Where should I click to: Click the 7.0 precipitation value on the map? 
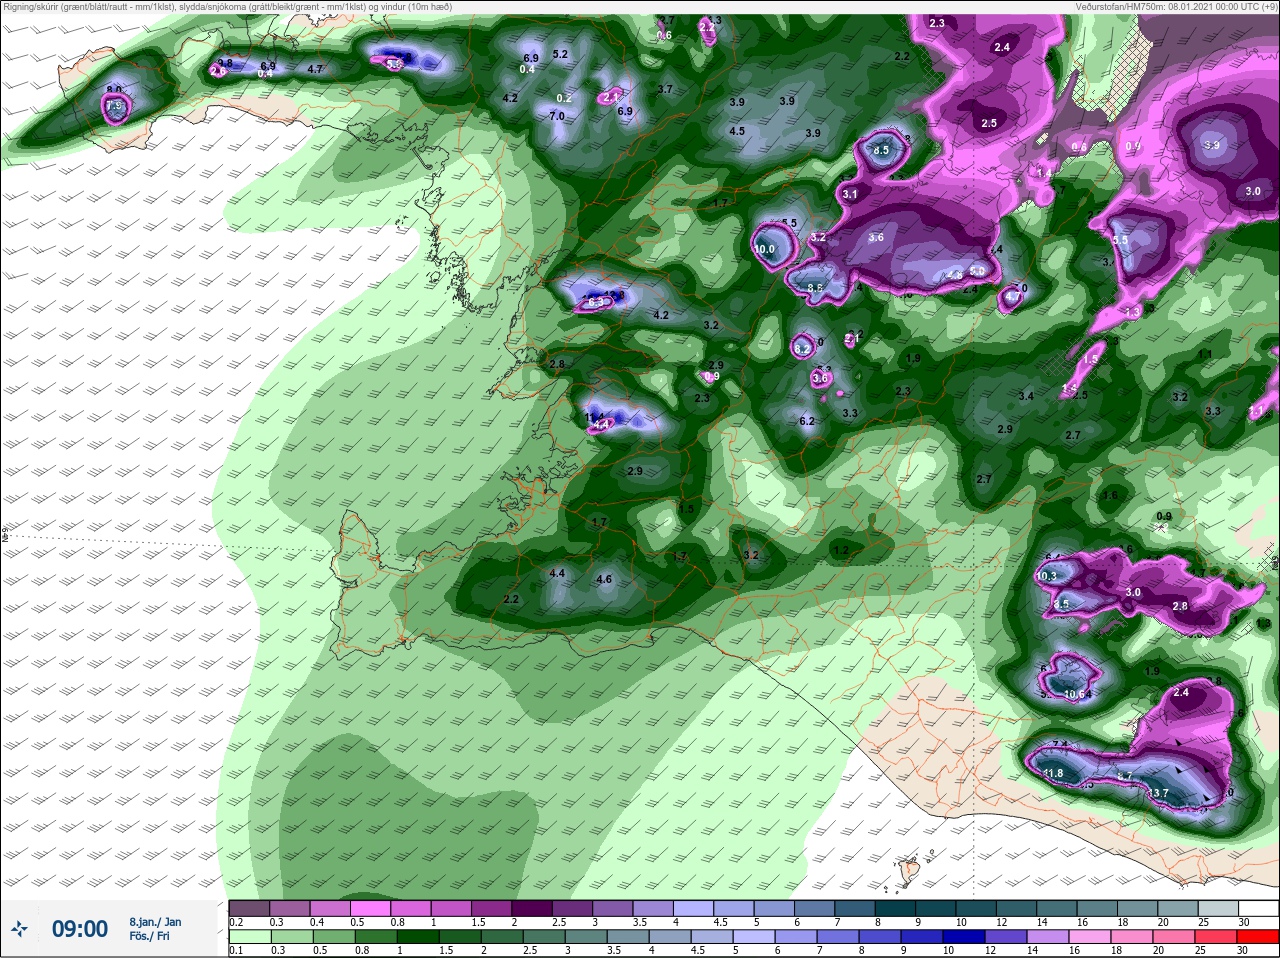tap(557, 116)
